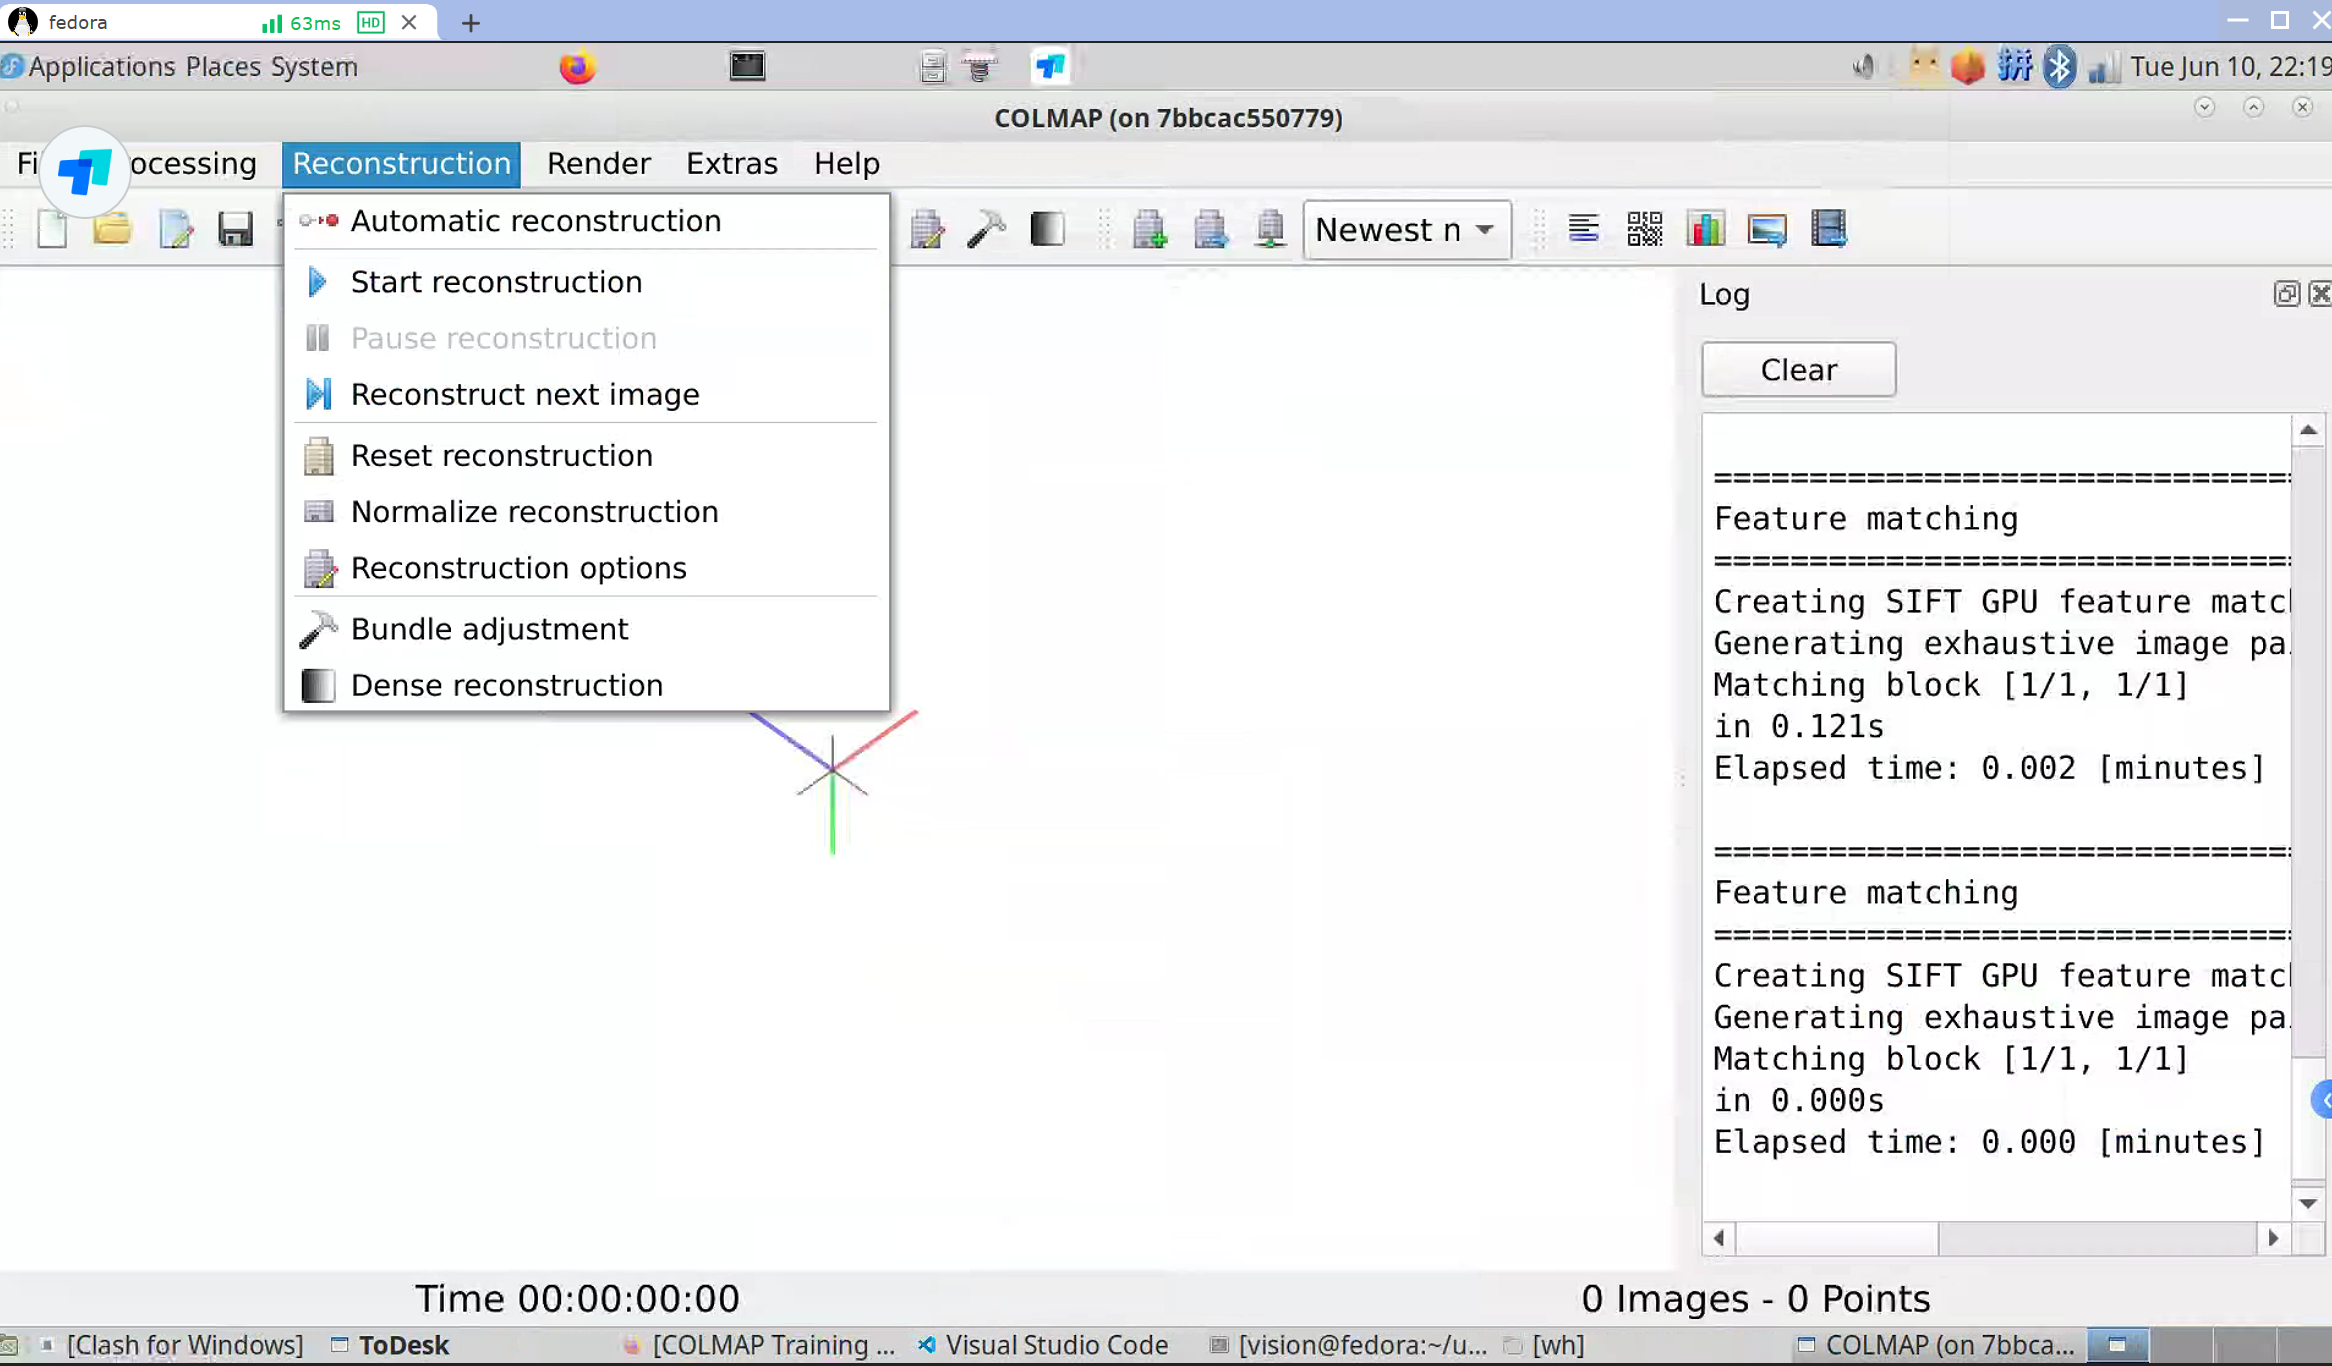Expand the Newest model dropdown
This screenshot has height=1366, width=2332.
click(1406, 230)
